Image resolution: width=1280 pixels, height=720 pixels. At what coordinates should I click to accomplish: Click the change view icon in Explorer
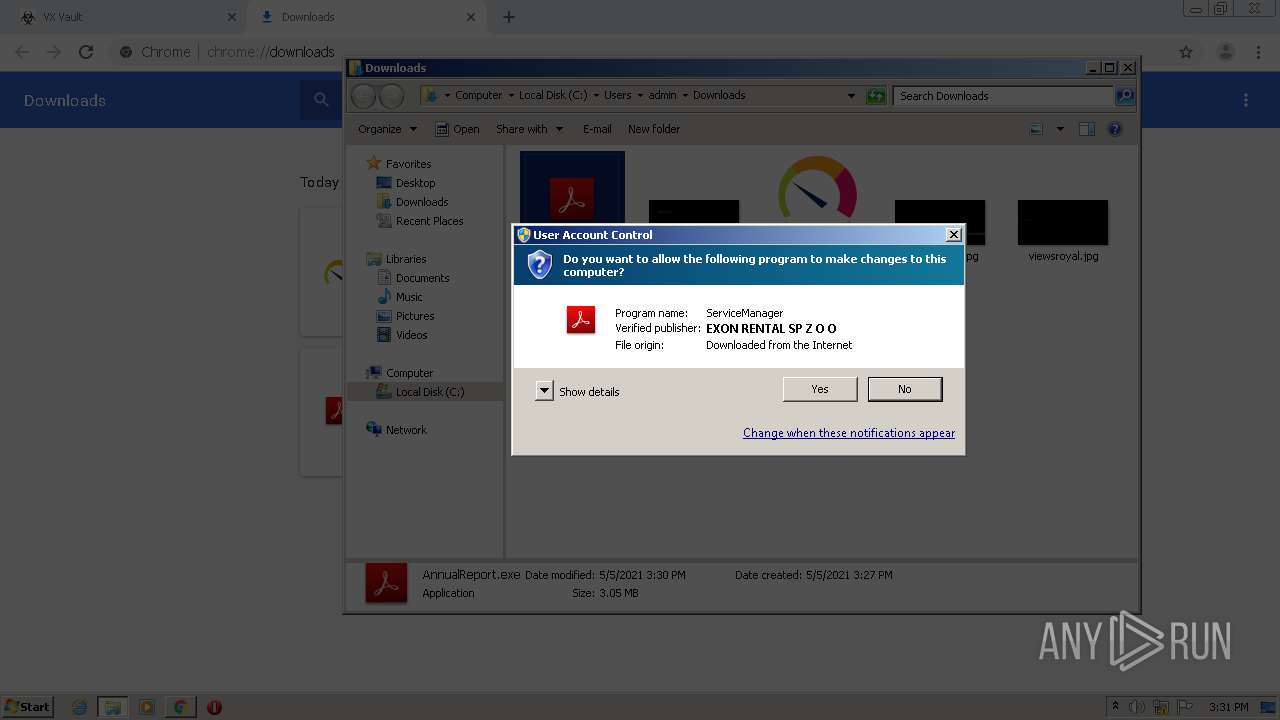click(1036, 129)
